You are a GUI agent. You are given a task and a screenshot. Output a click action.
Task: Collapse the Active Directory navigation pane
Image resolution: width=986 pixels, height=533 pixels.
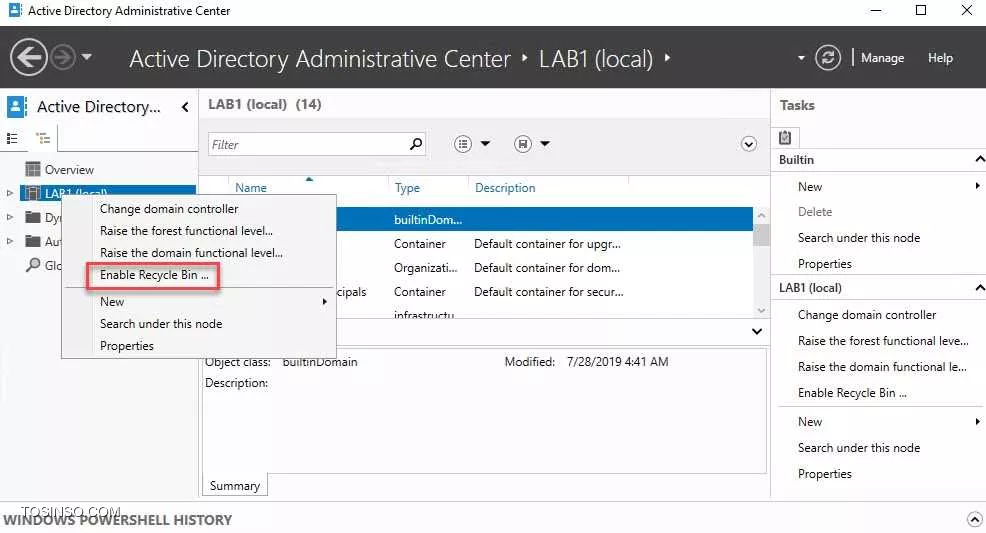click(185, 107)
